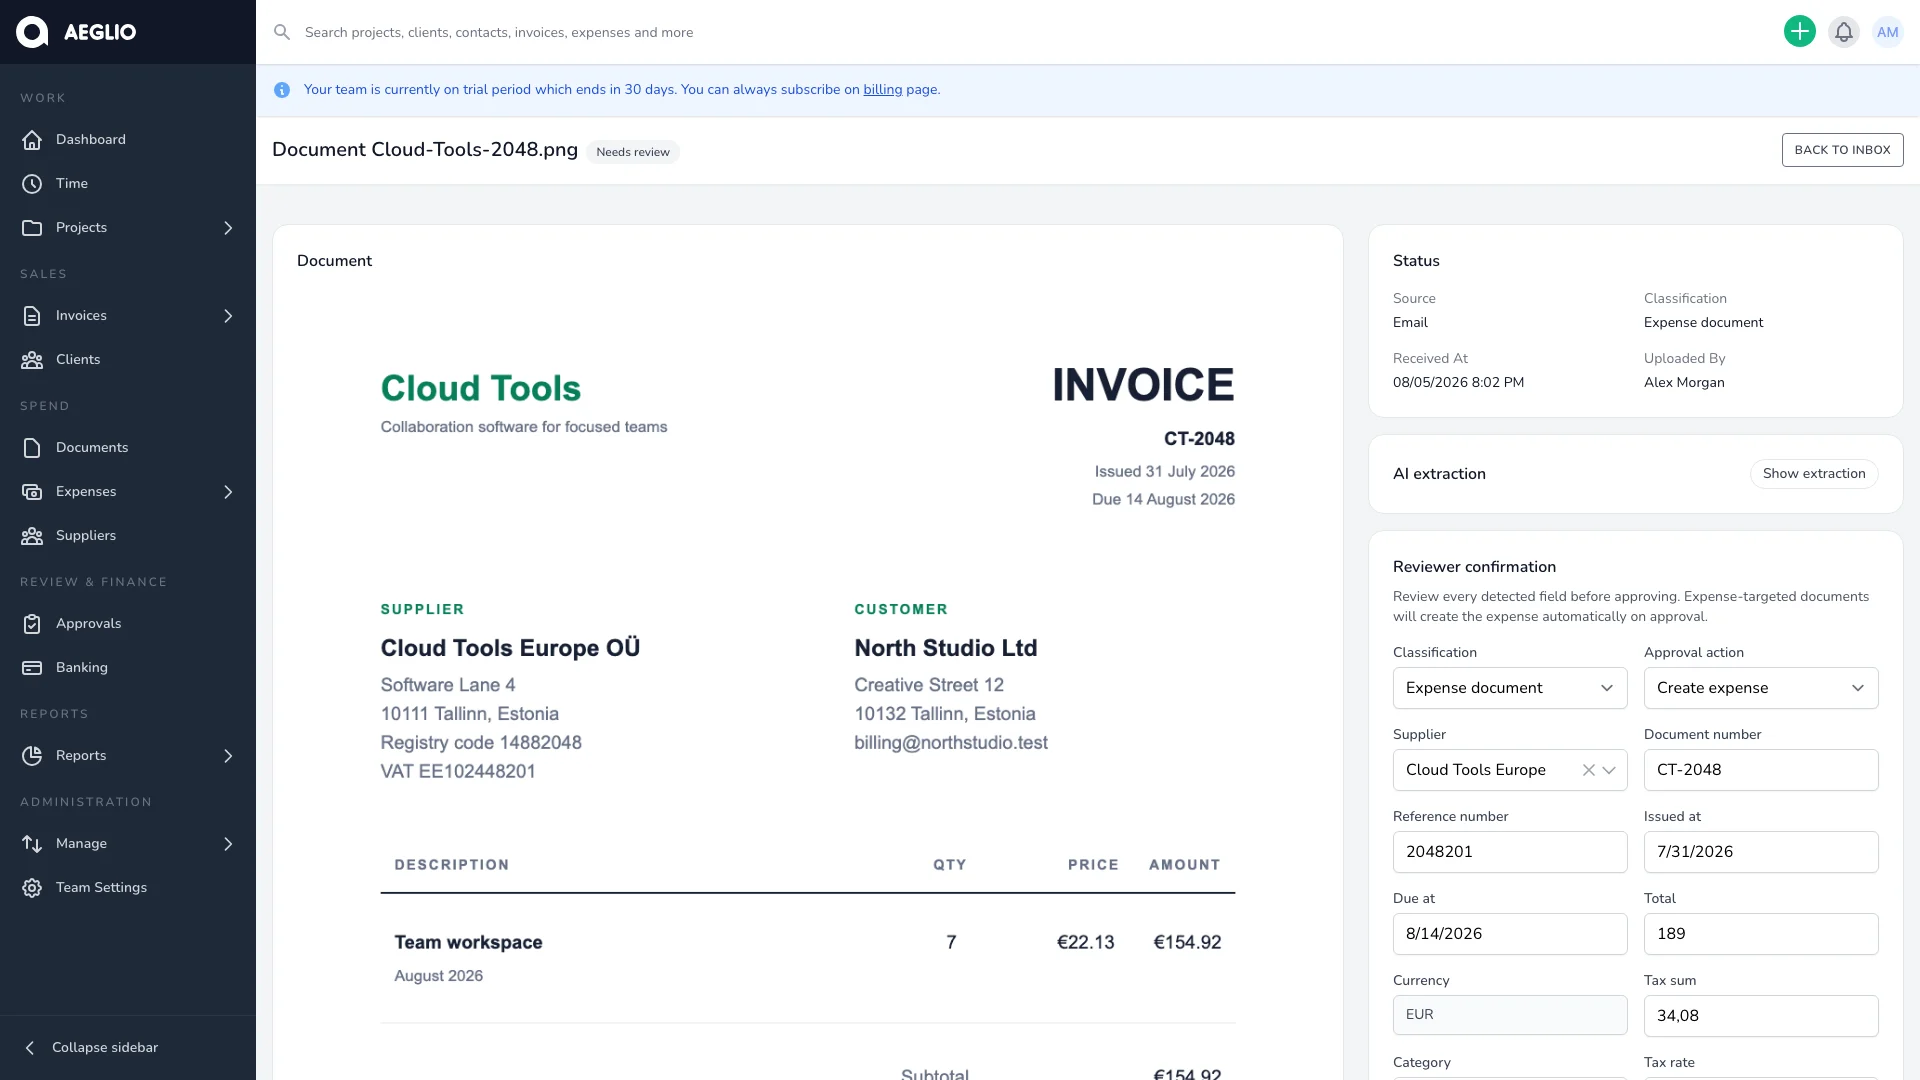Open Clients in the sidebar
Image resolution: width=1920 pixels, height=1080 pixels.
click(128, 360)
